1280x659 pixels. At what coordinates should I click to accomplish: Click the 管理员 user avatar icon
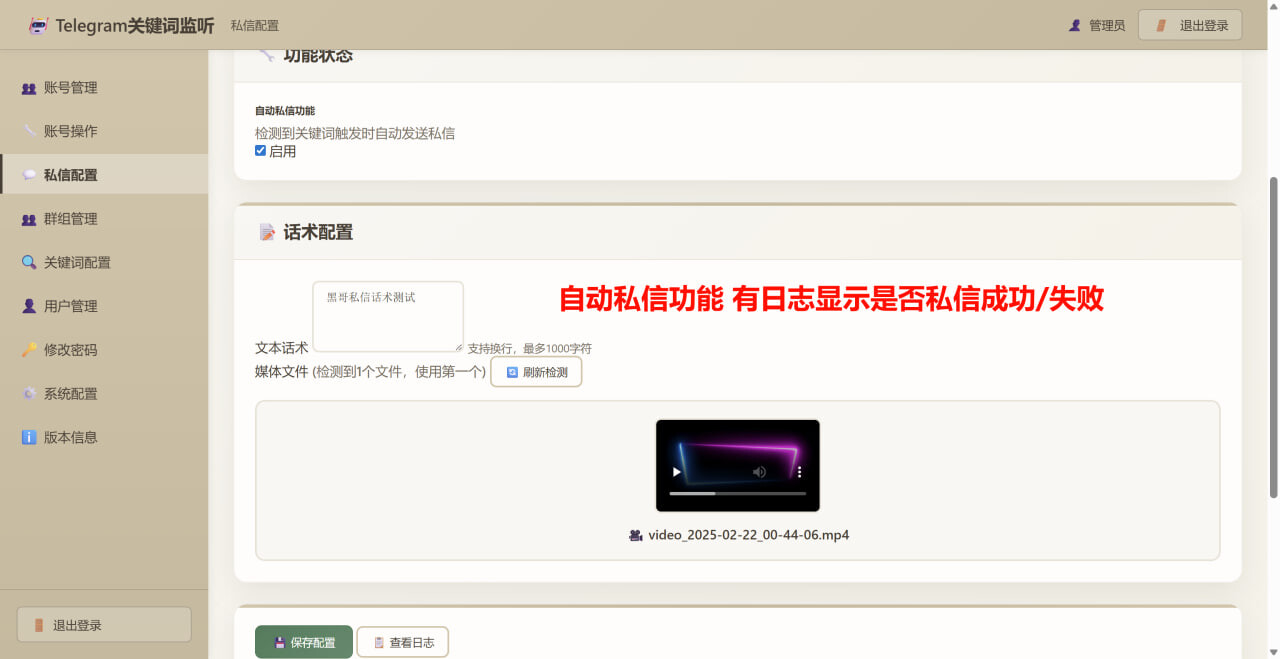tap(1075, 26)
